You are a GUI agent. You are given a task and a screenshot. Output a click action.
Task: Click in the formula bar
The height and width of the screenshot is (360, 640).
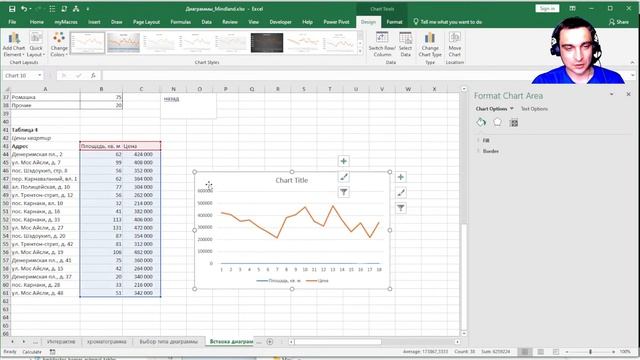tap(316, 76)
